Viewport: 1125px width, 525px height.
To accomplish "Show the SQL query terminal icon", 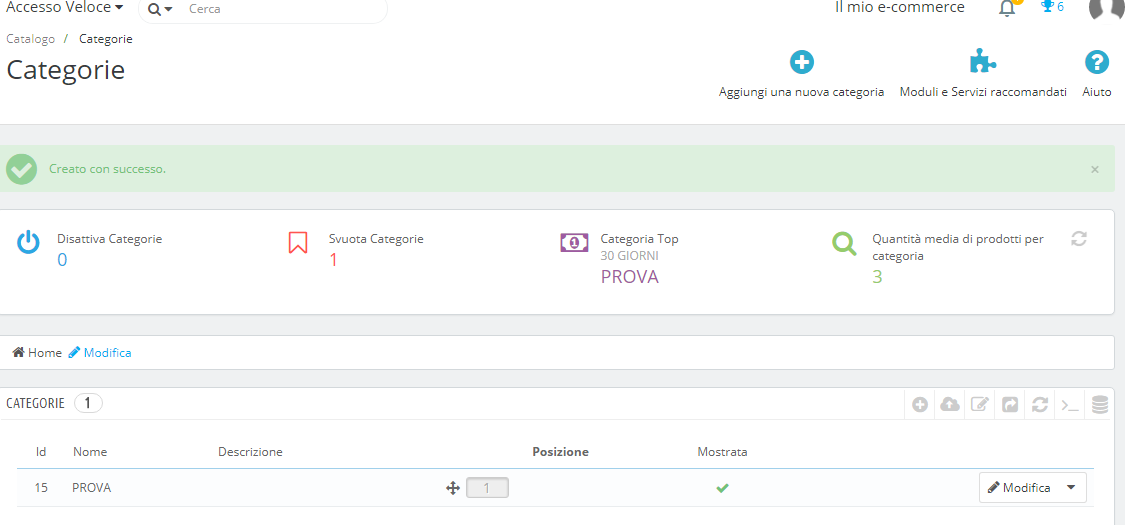I will click(x=1070, y=405).
